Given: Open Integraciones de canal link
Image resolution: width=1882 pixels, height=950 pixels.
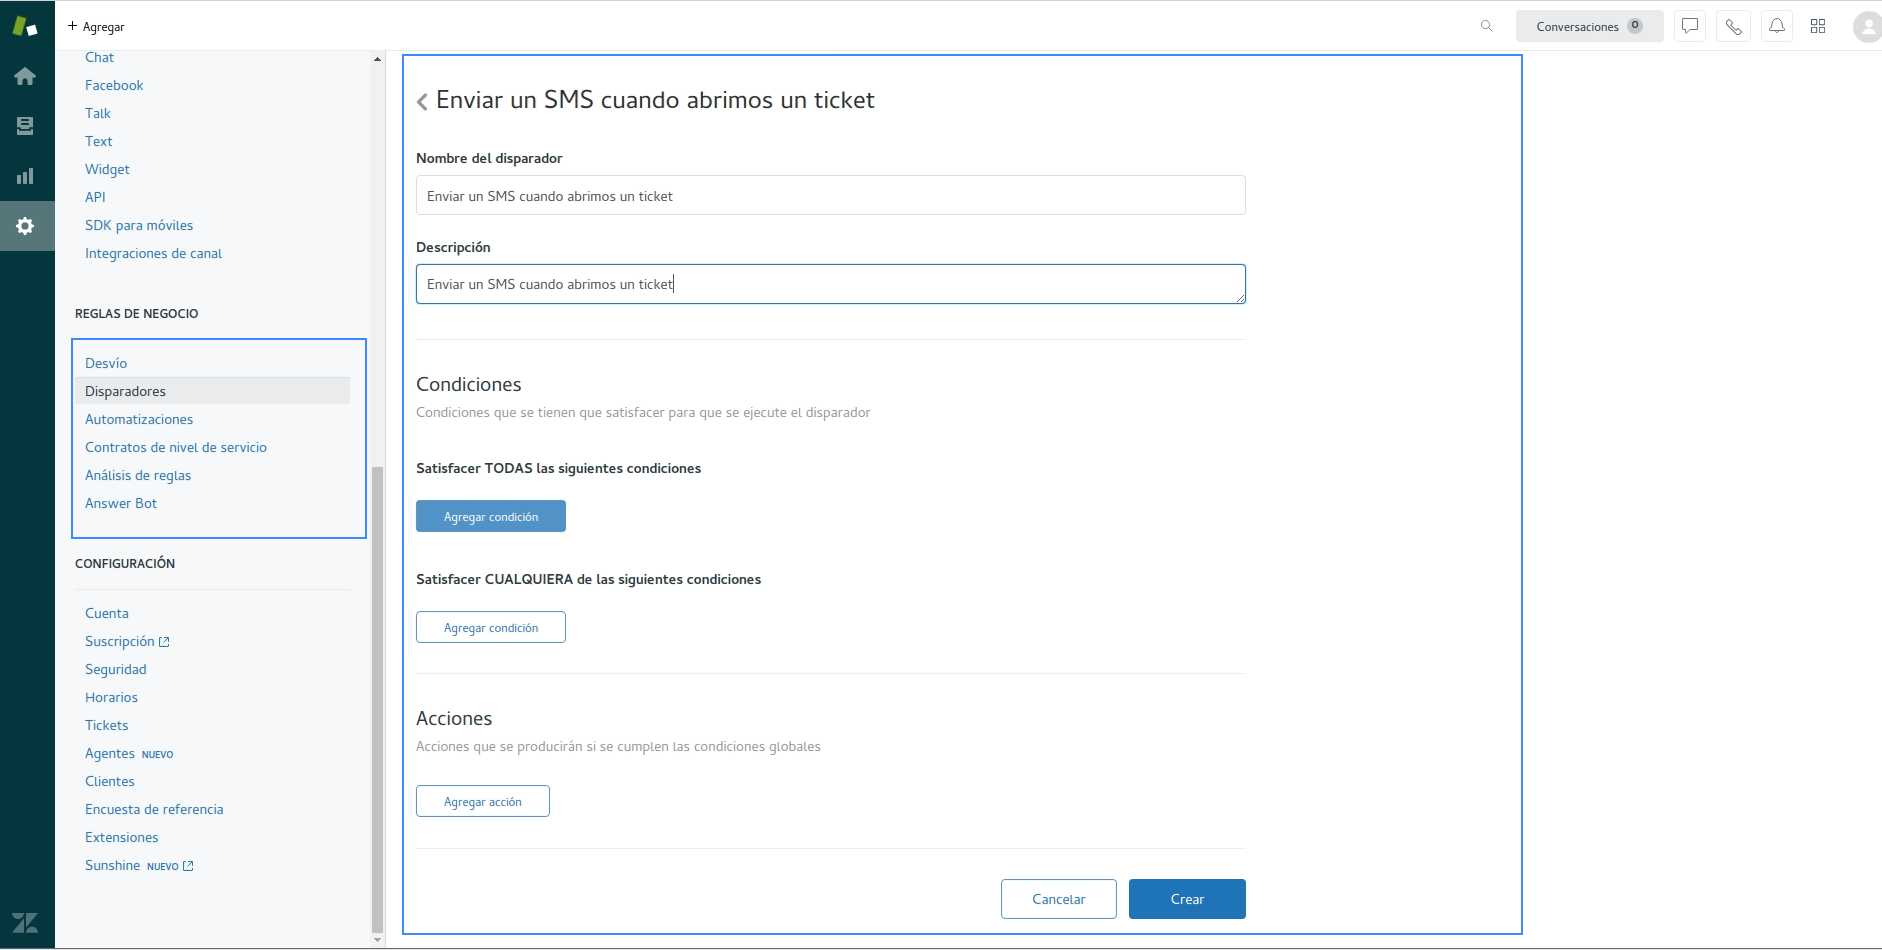Looking at the screenshot, I should [153, 253].
